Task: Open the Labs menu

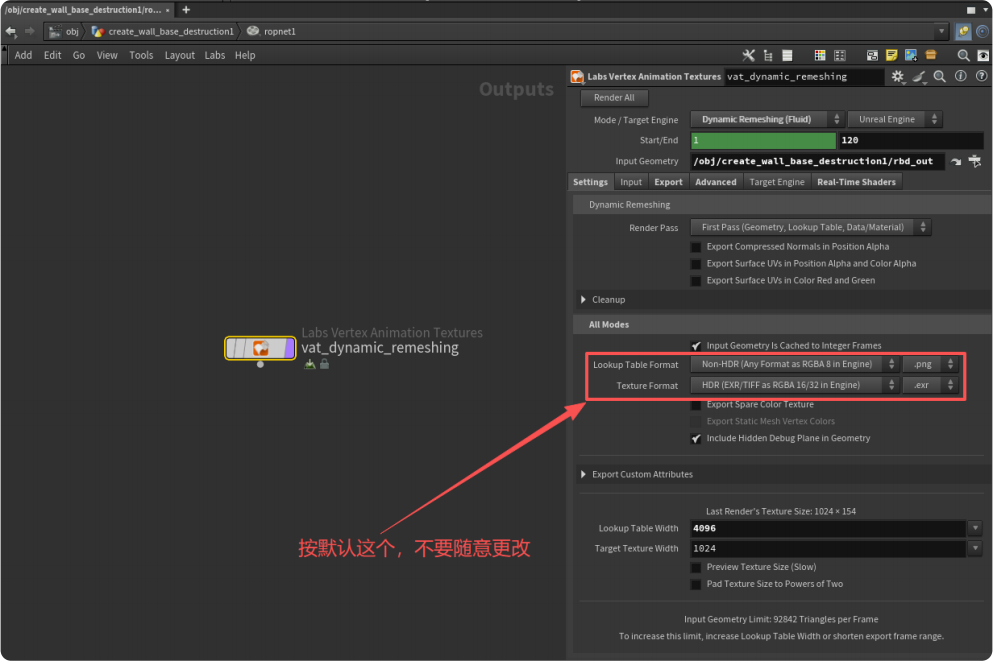Action: click(x=215, y=55)
